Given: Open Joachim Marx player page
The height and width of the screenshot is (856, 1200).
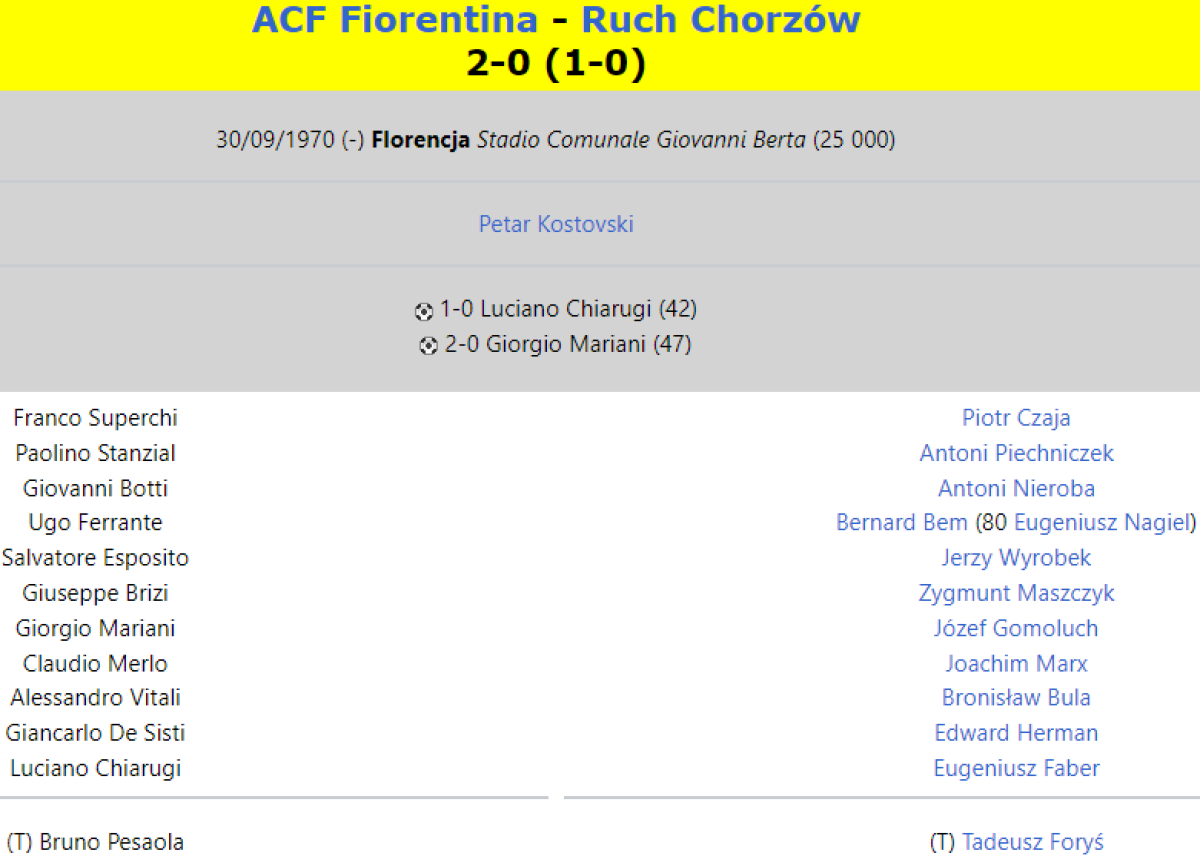Looking at the screenshot, I should (x=1016, y=663).
